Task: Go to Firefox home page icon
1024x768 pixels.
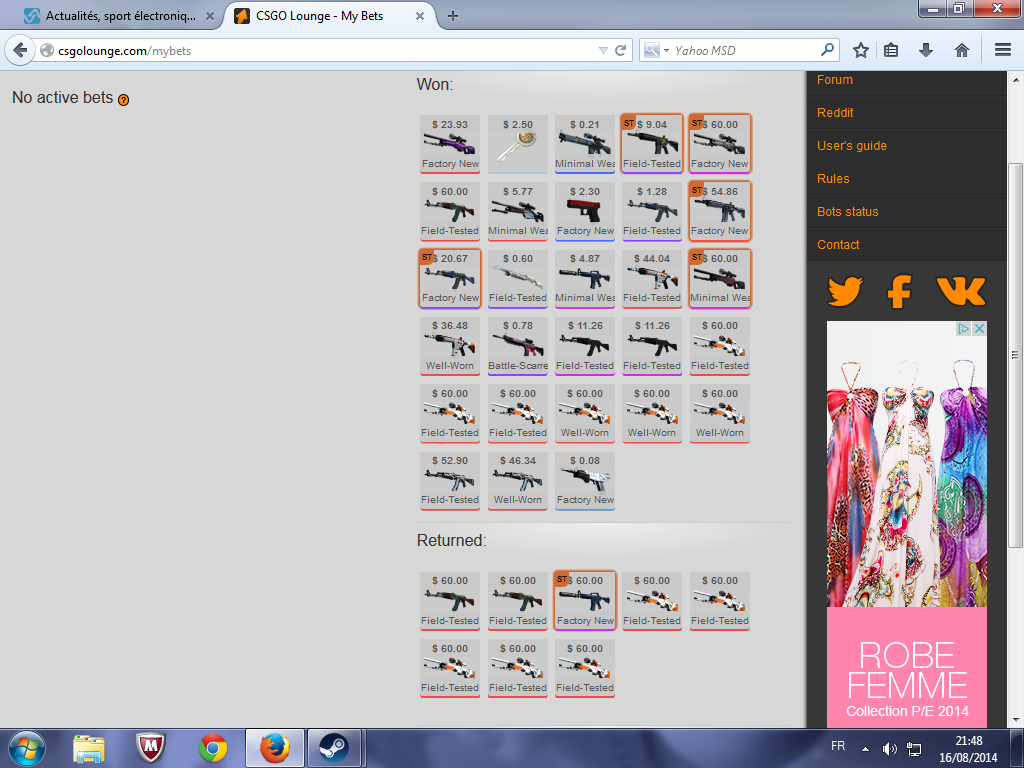Action: pyautogui.click(x=961, y=50)
